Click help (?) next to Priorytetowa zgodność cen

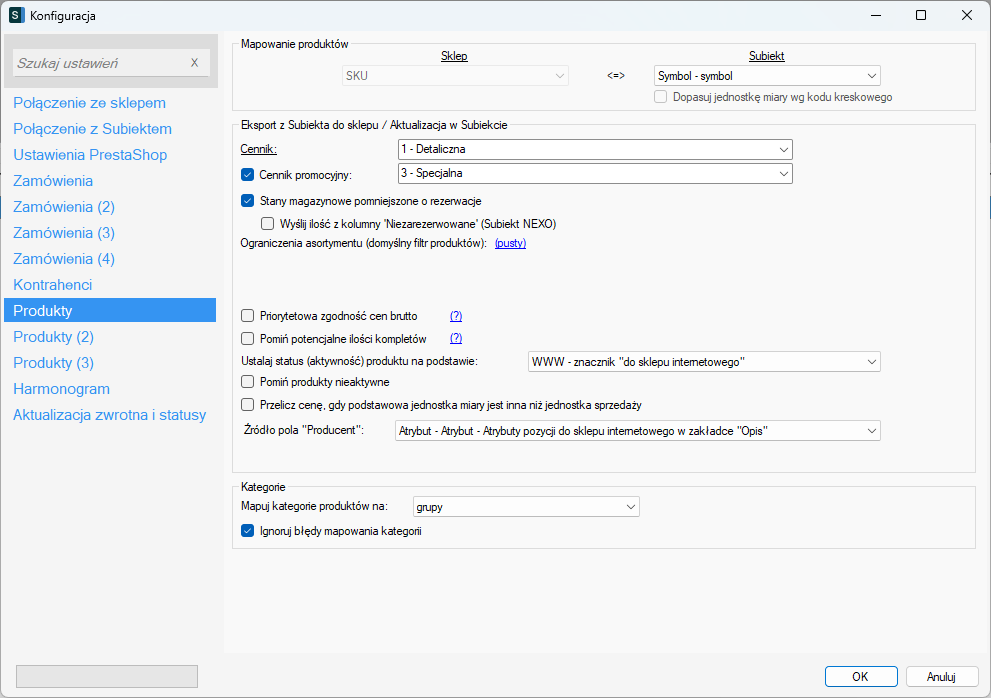pos(456,316)
